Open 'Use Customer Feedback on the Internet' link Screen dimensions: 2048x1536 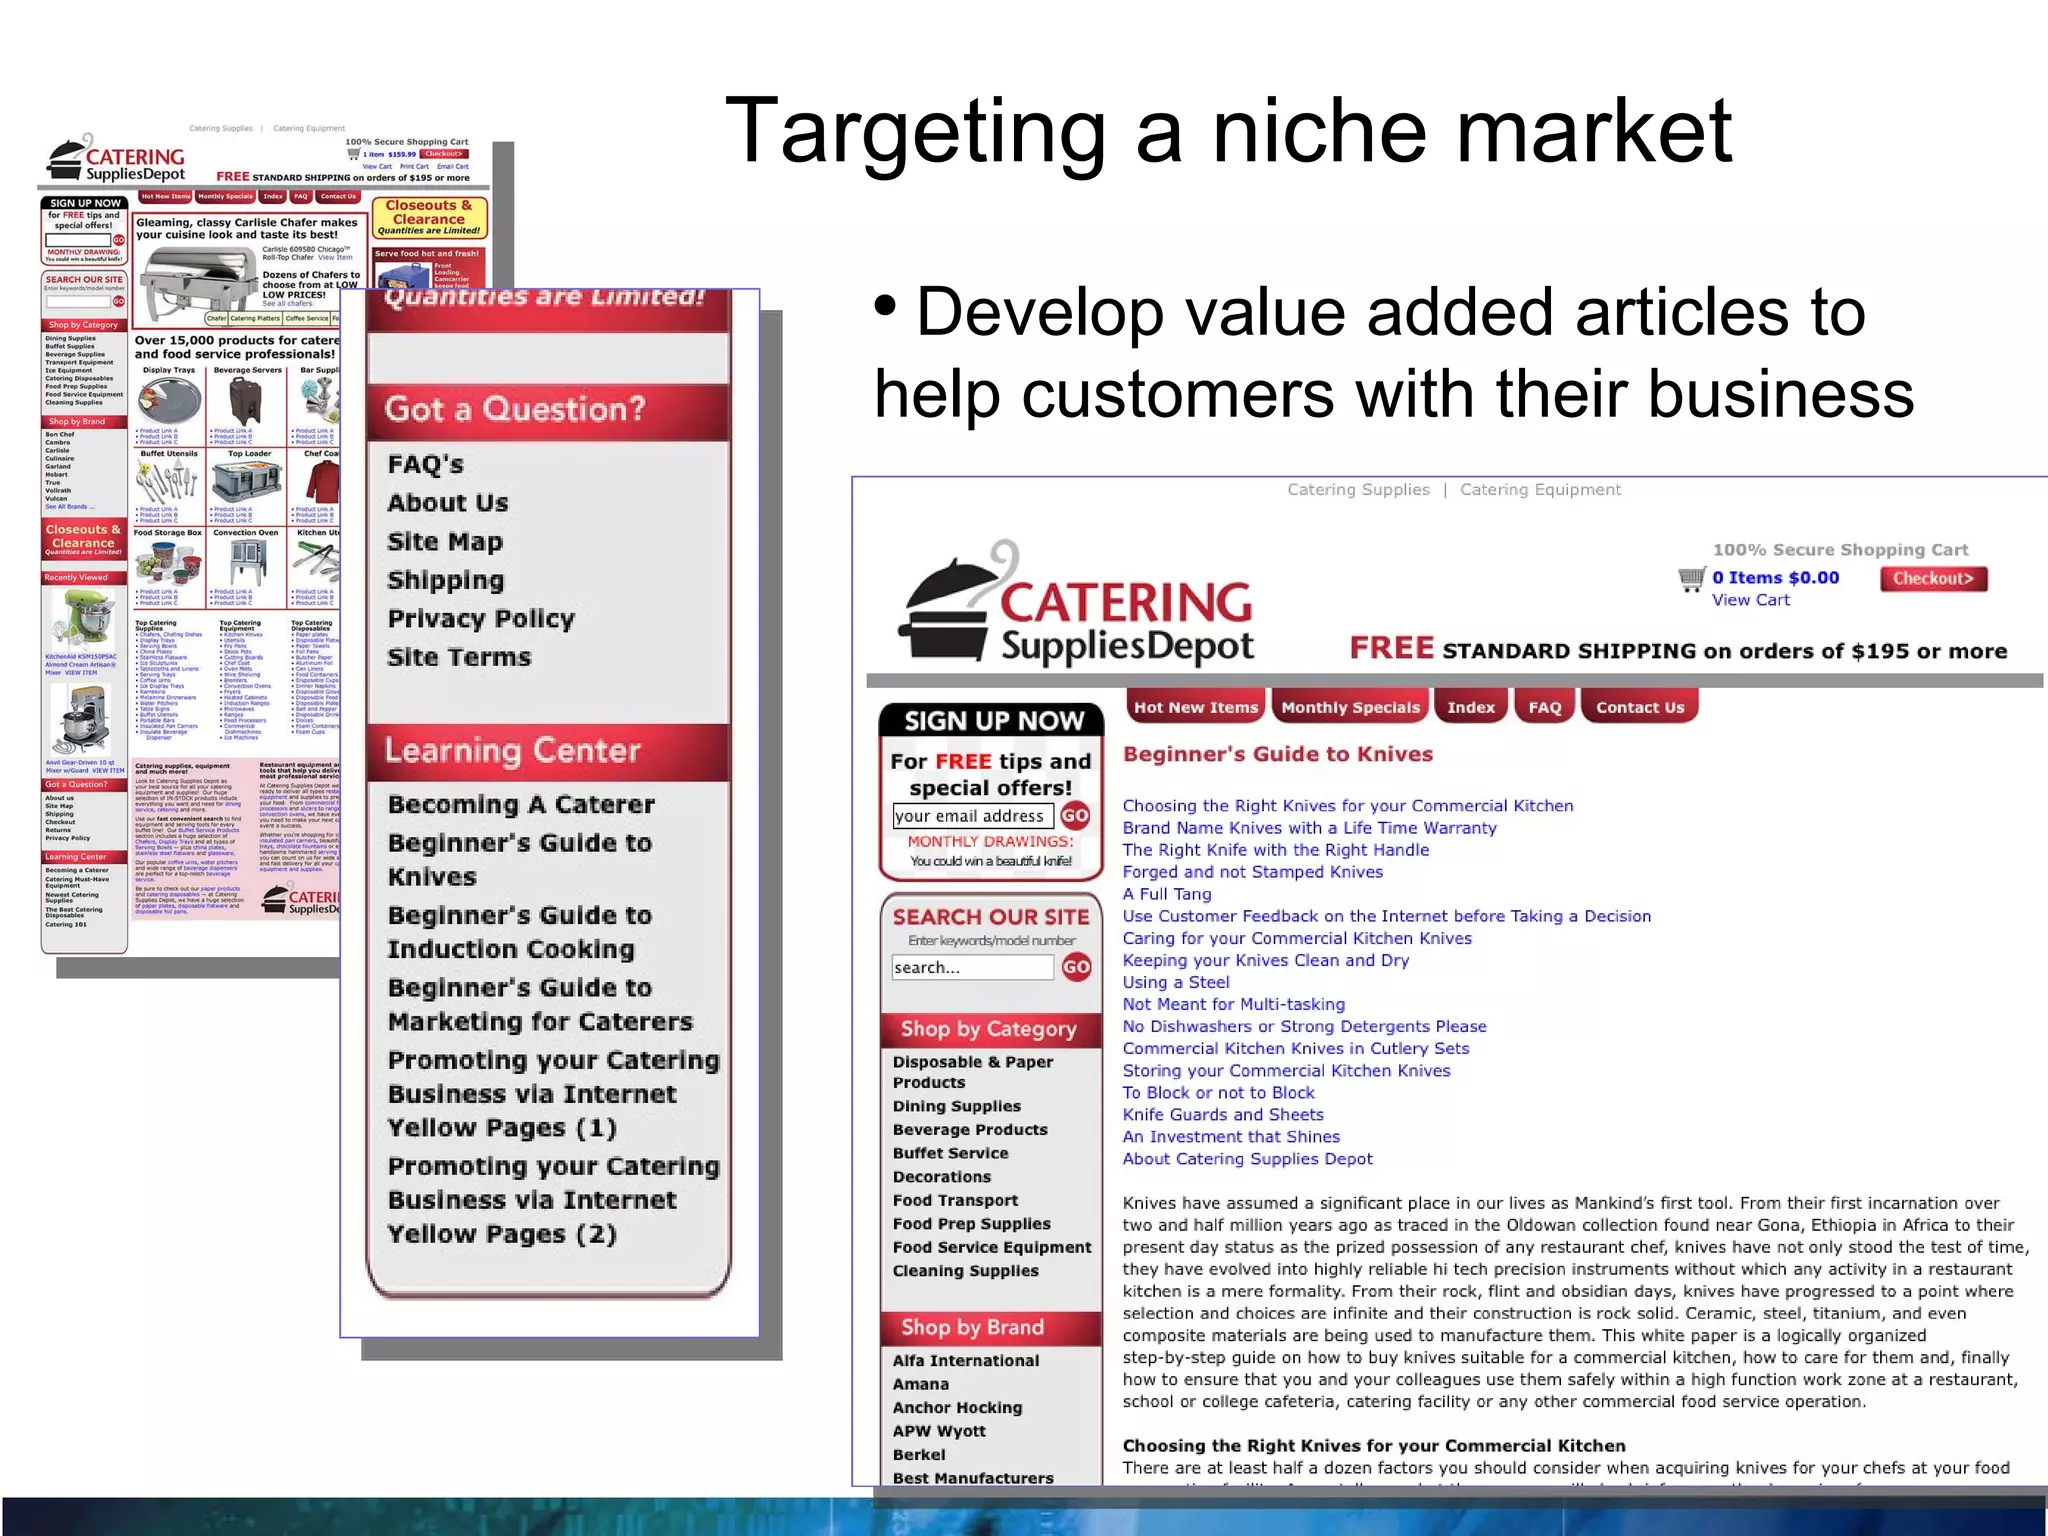pyautogui.click(x=1387, y=916)
